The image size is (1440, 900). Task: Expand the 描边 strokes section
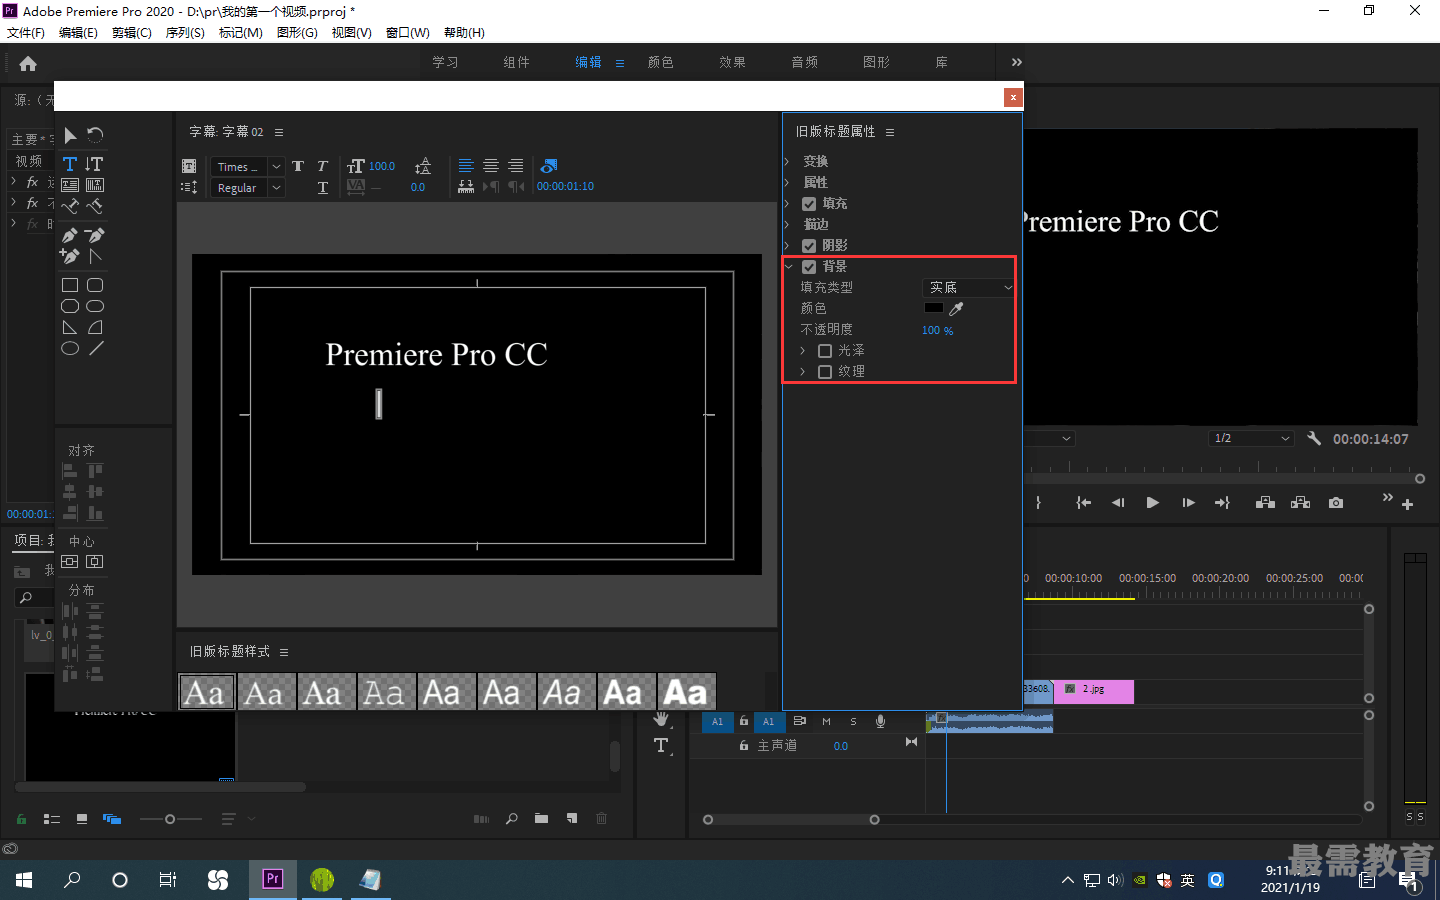787,224
